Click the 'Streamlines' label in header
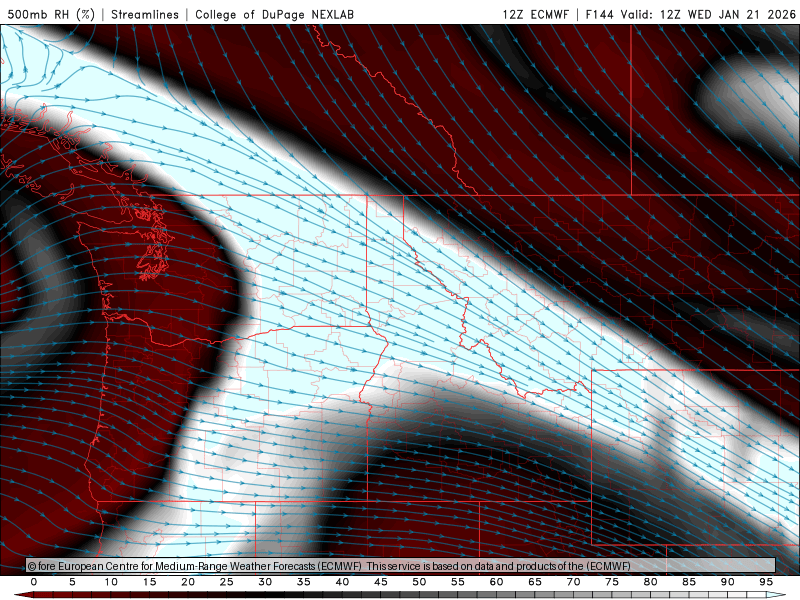Screen dimensions: 800x600 tap(145, 14)
